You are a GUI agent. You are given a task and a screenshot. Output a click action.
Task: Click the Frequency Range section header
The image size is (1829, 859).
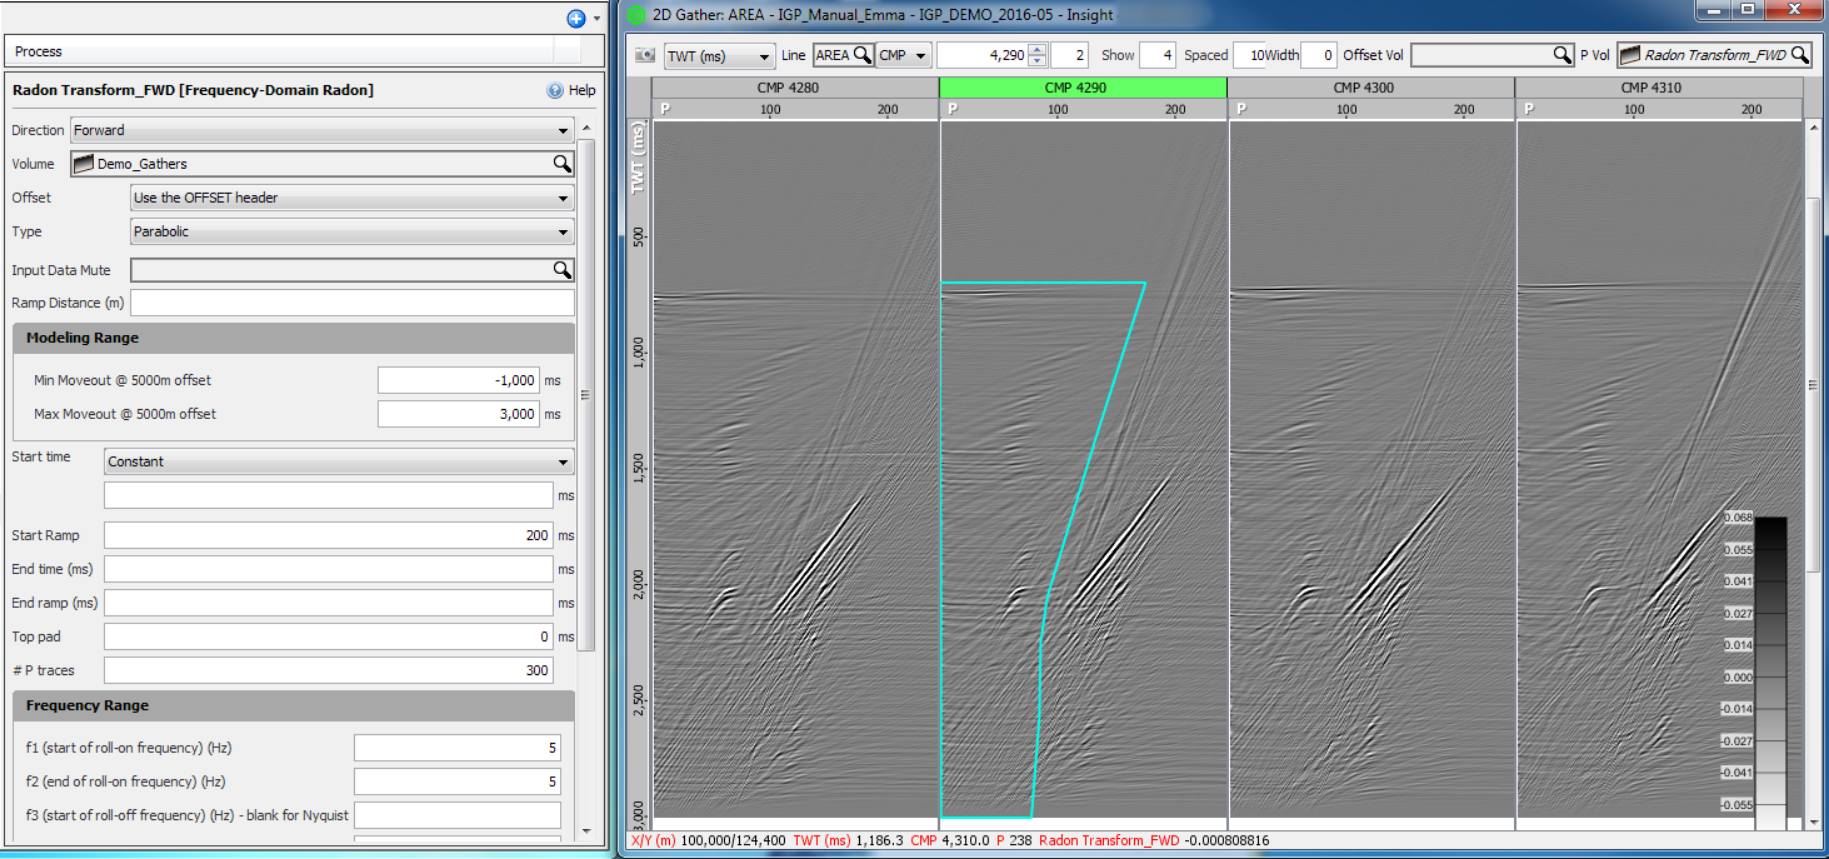coord(293,705)
